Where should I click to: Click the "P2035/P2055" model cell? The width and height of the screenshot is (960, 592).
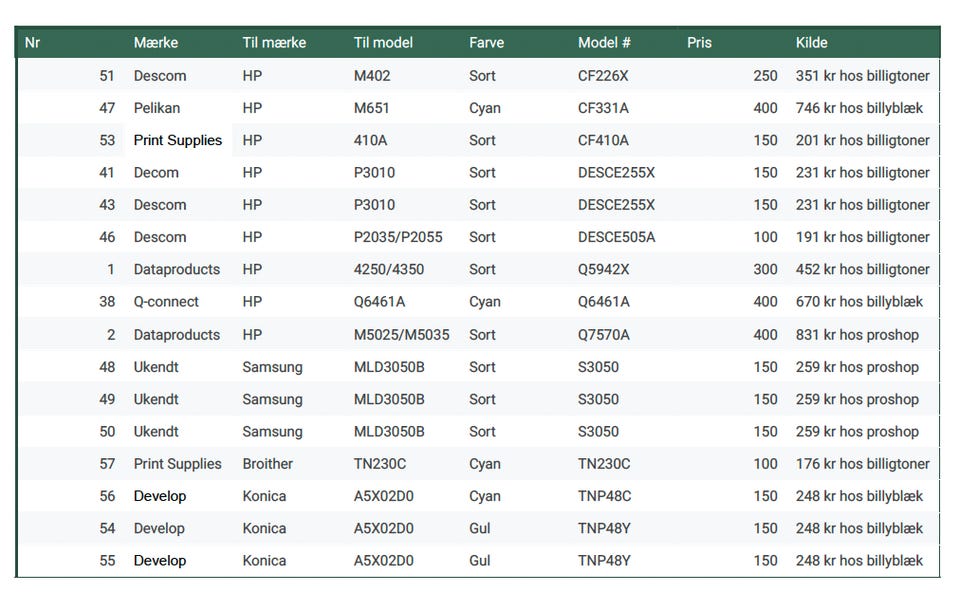[x=398, y=237]
